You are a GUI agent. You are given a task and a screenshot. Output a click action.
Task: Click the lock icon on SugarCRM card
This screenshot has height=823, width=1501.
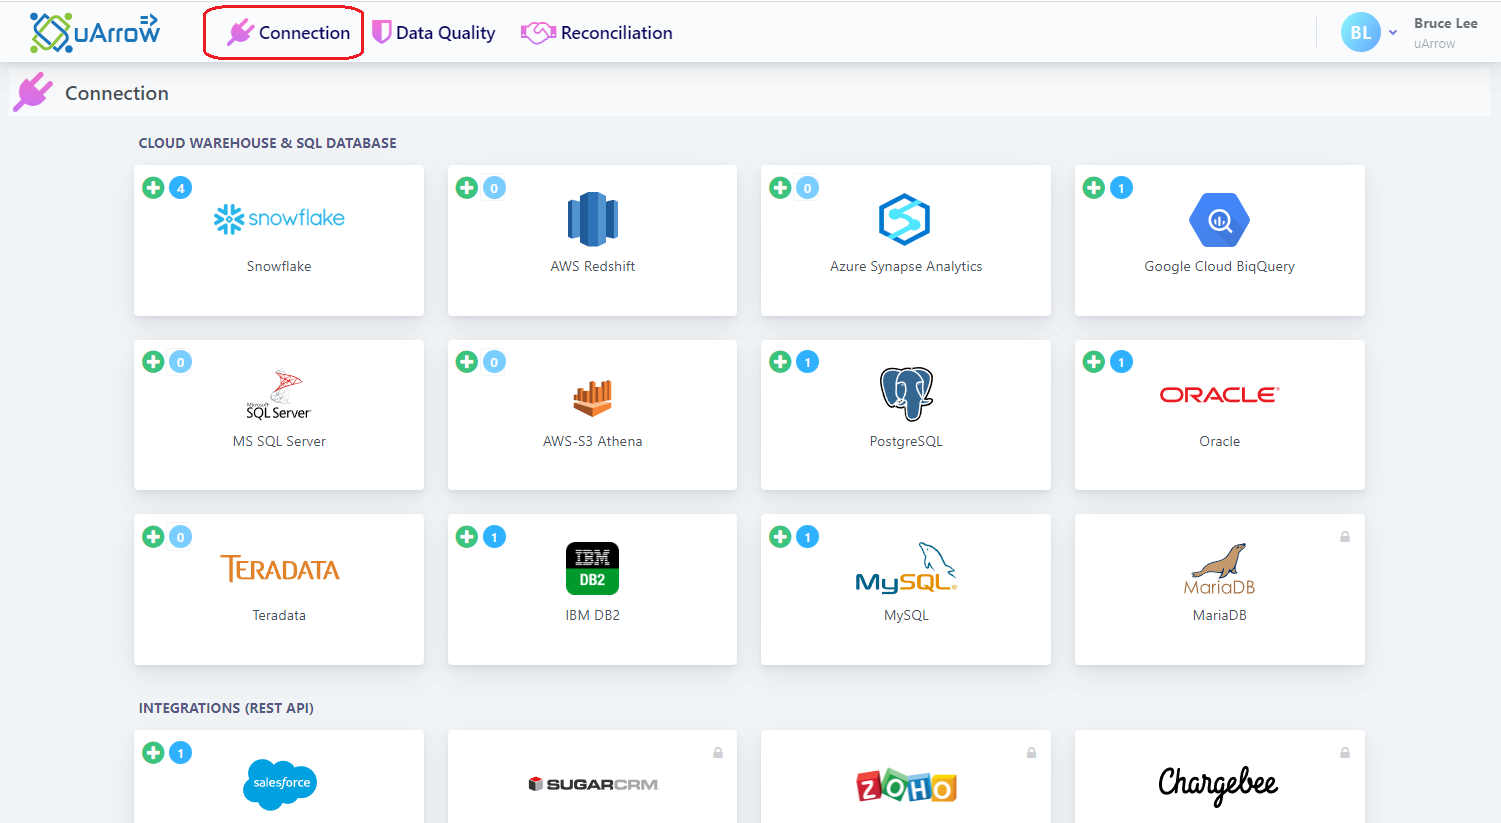coord(718,753)
